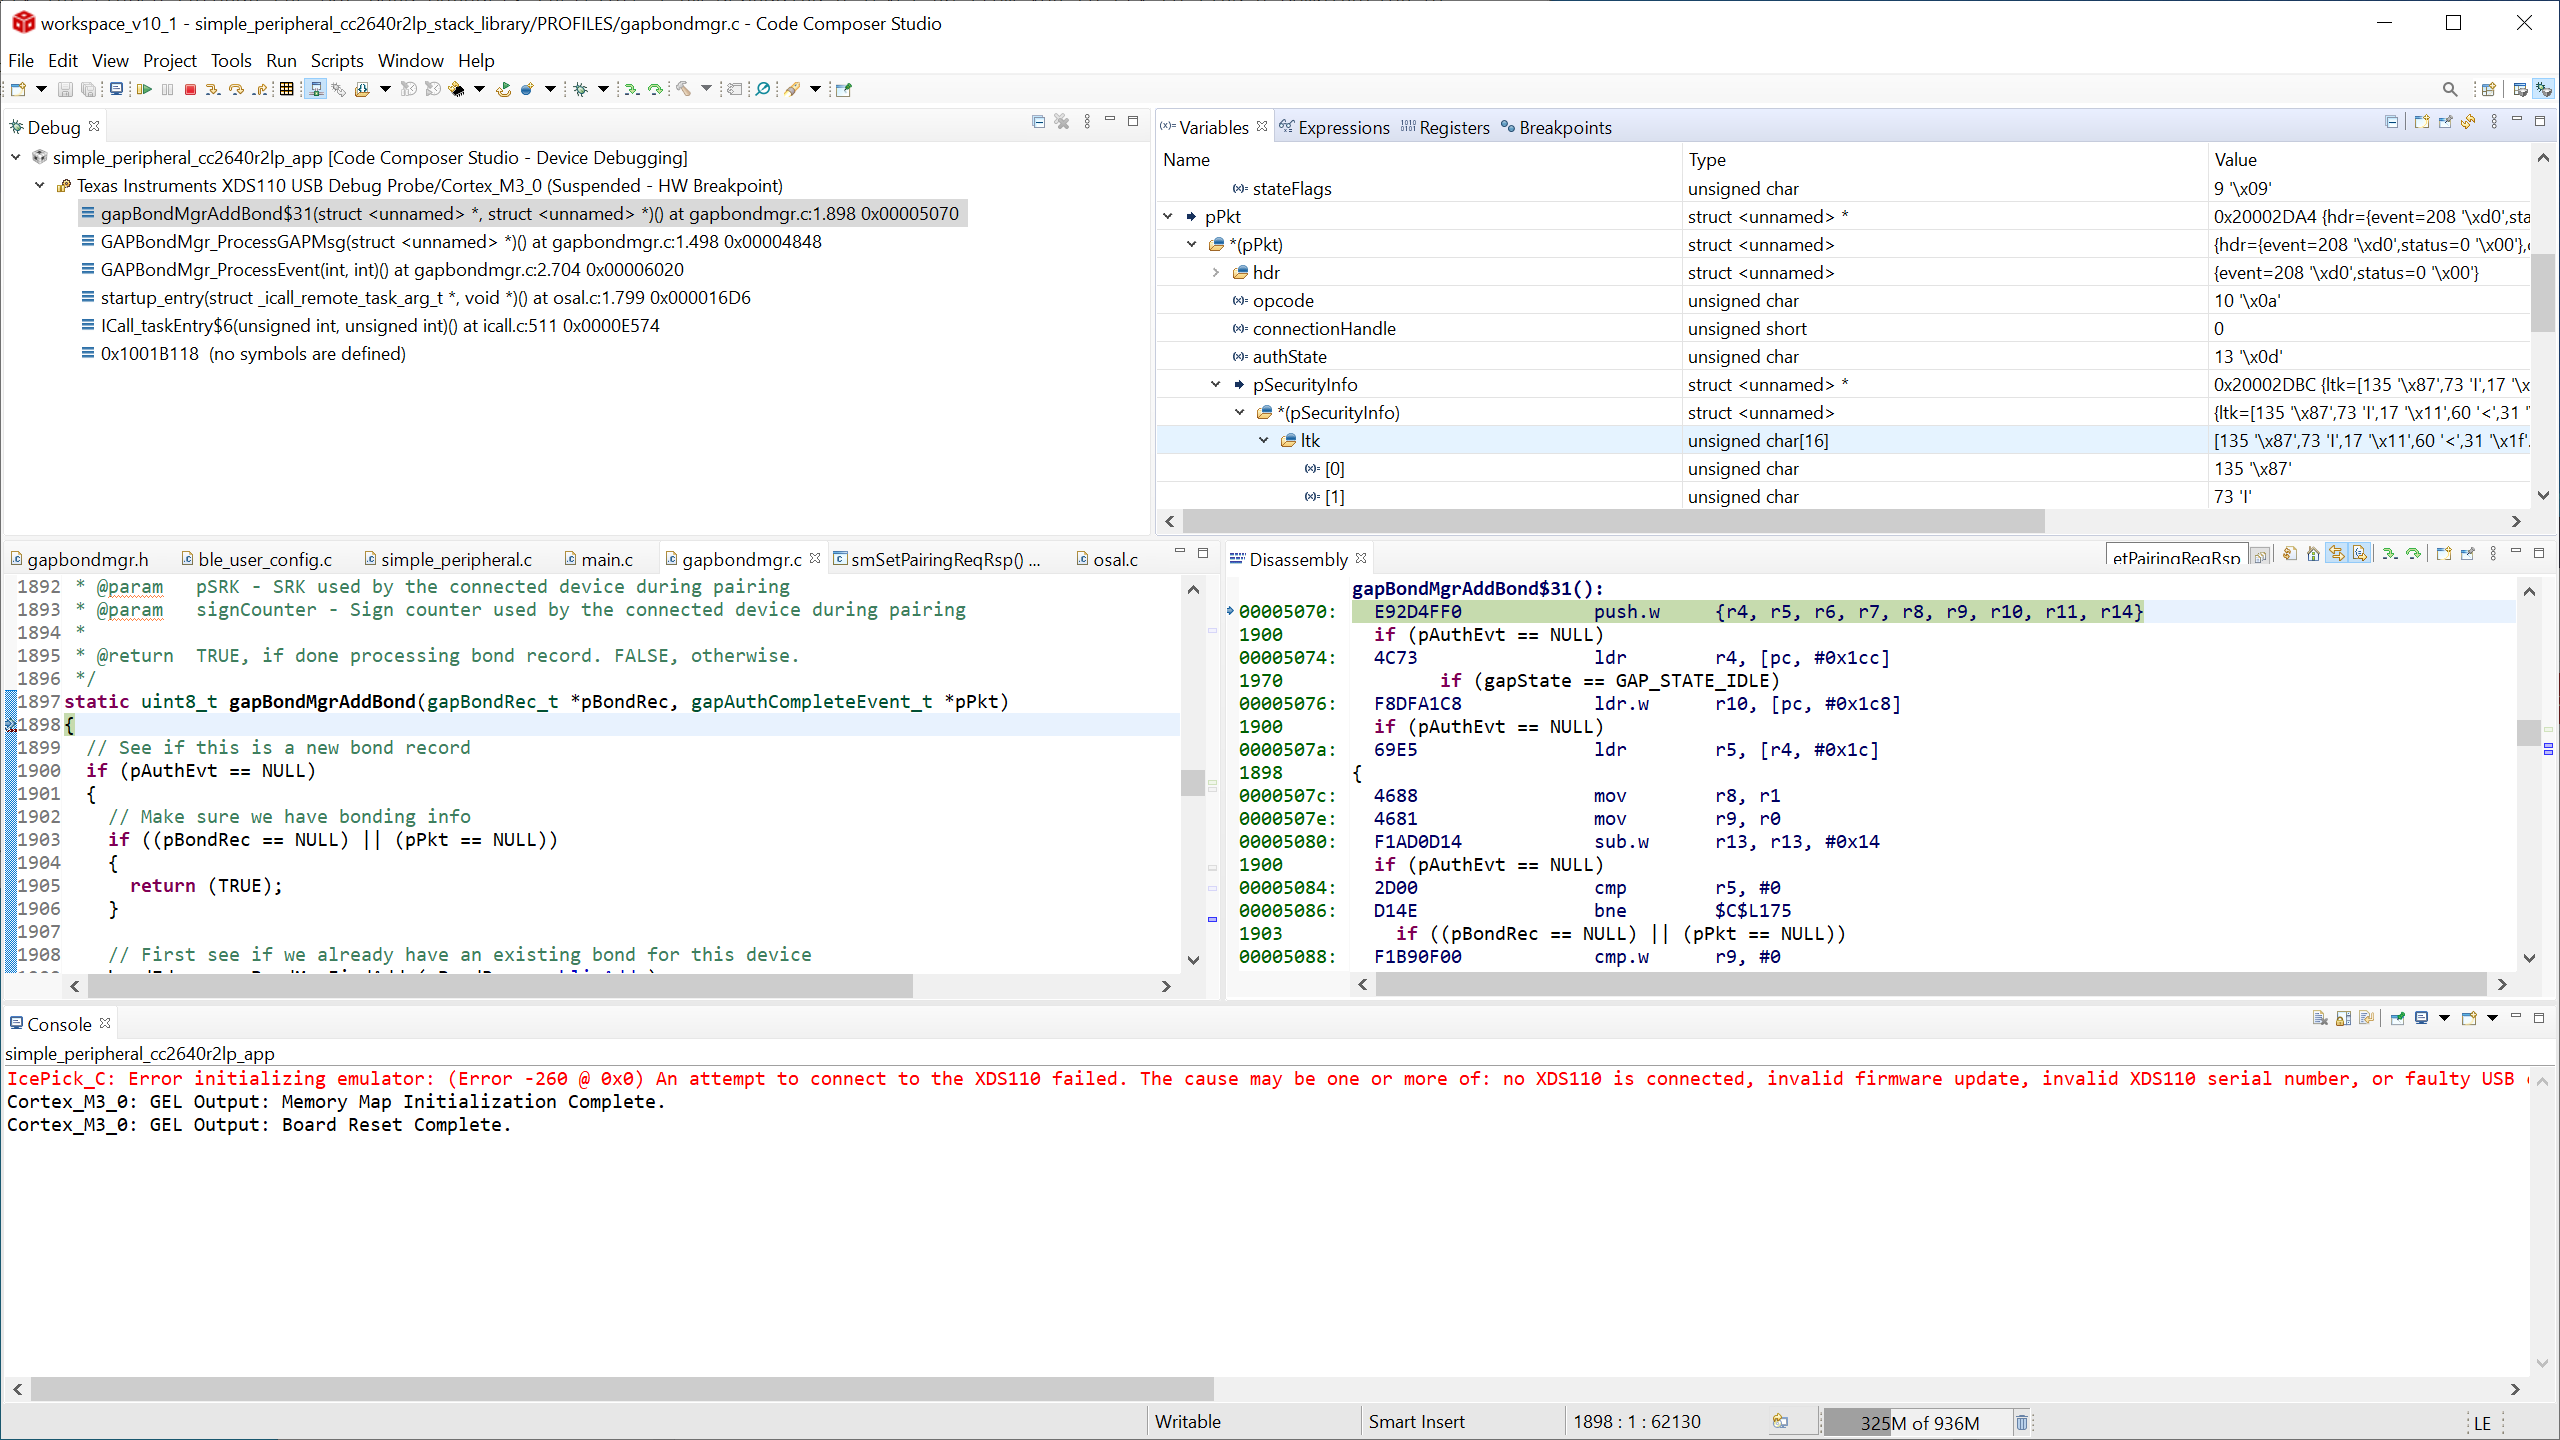
Task: Switch to the Registers tab
Action: pos(1445,127)
